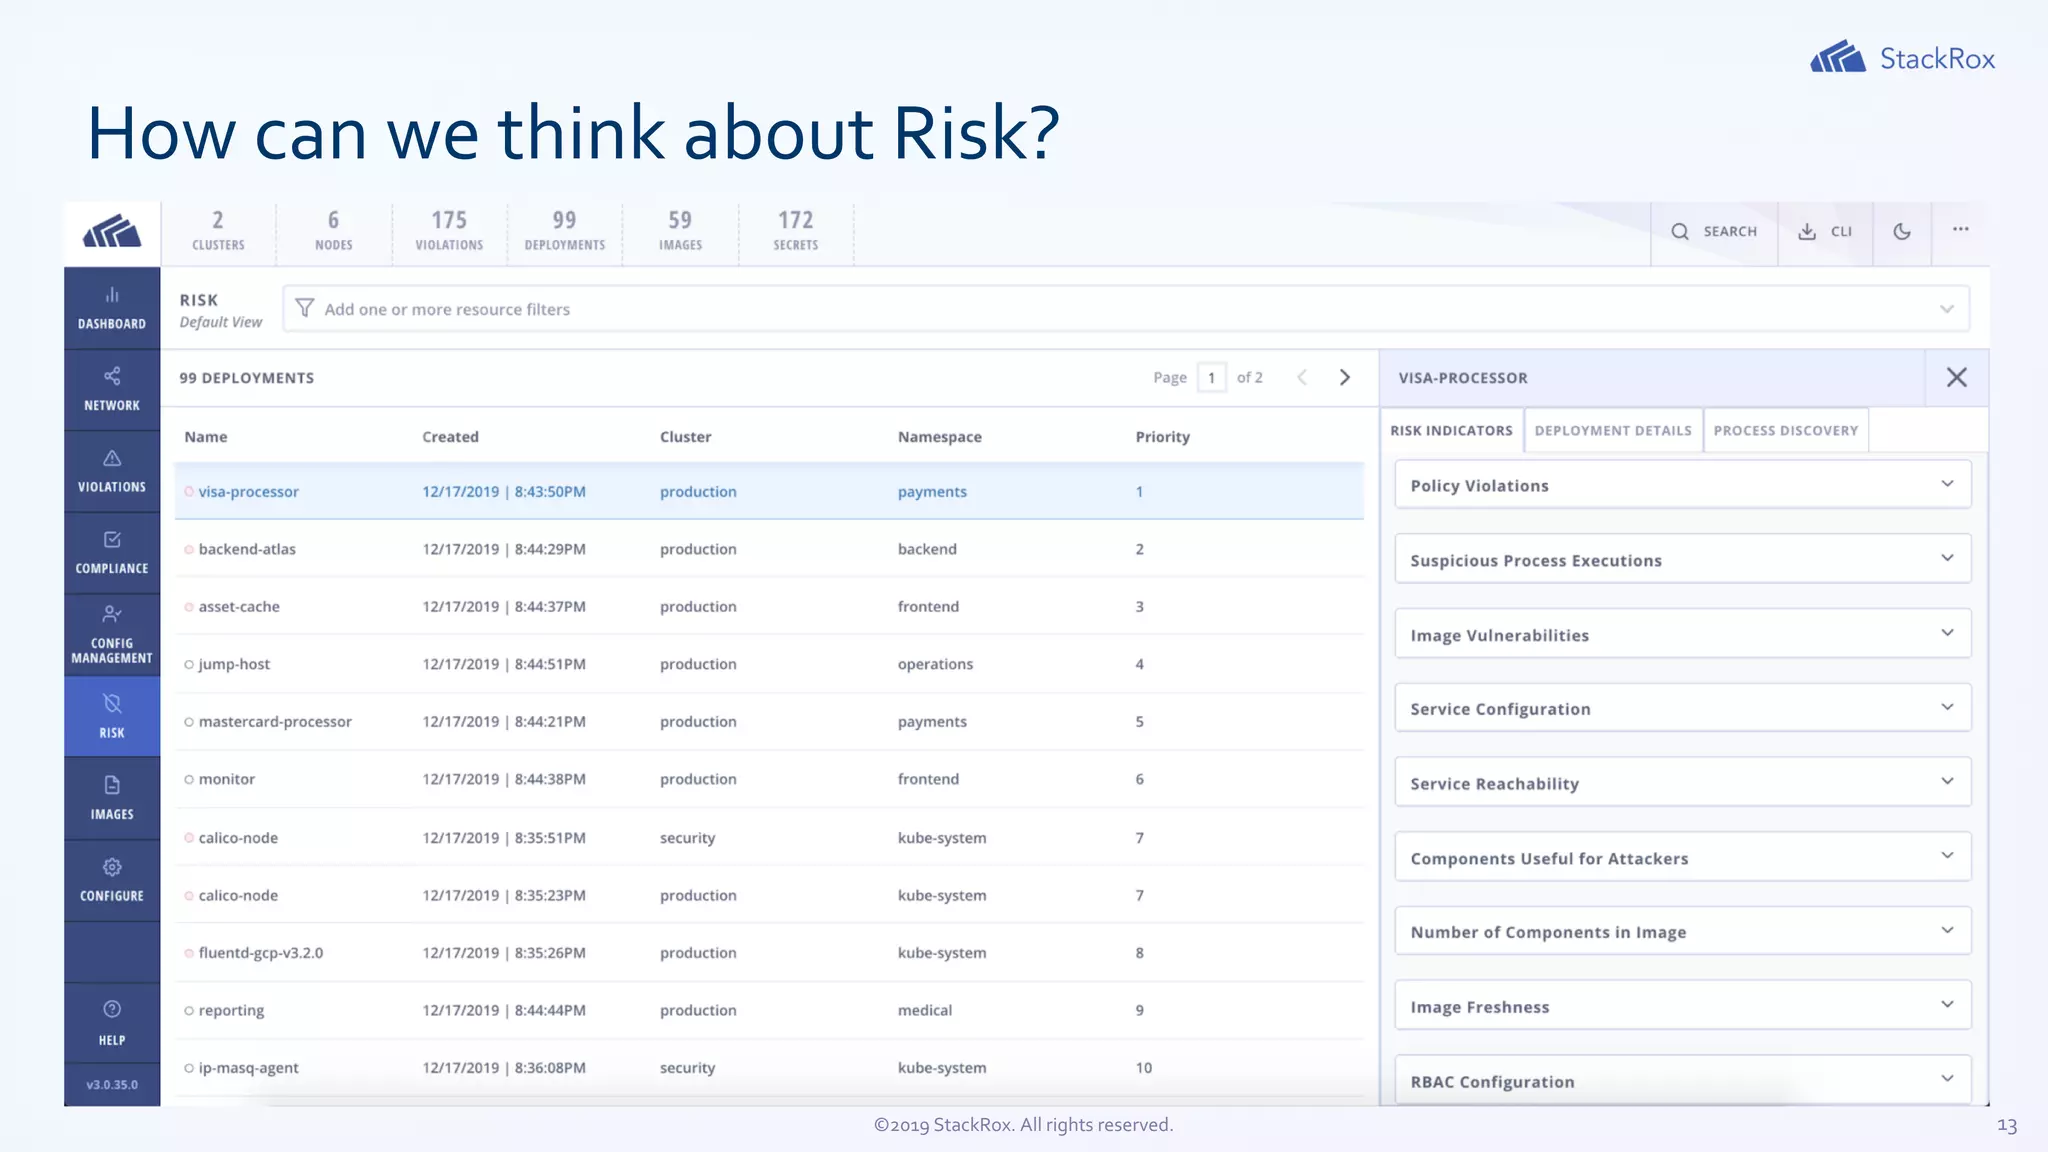2048x1152 pixels.
Task: Download the CLI tool
Action: click(1825, 232)
